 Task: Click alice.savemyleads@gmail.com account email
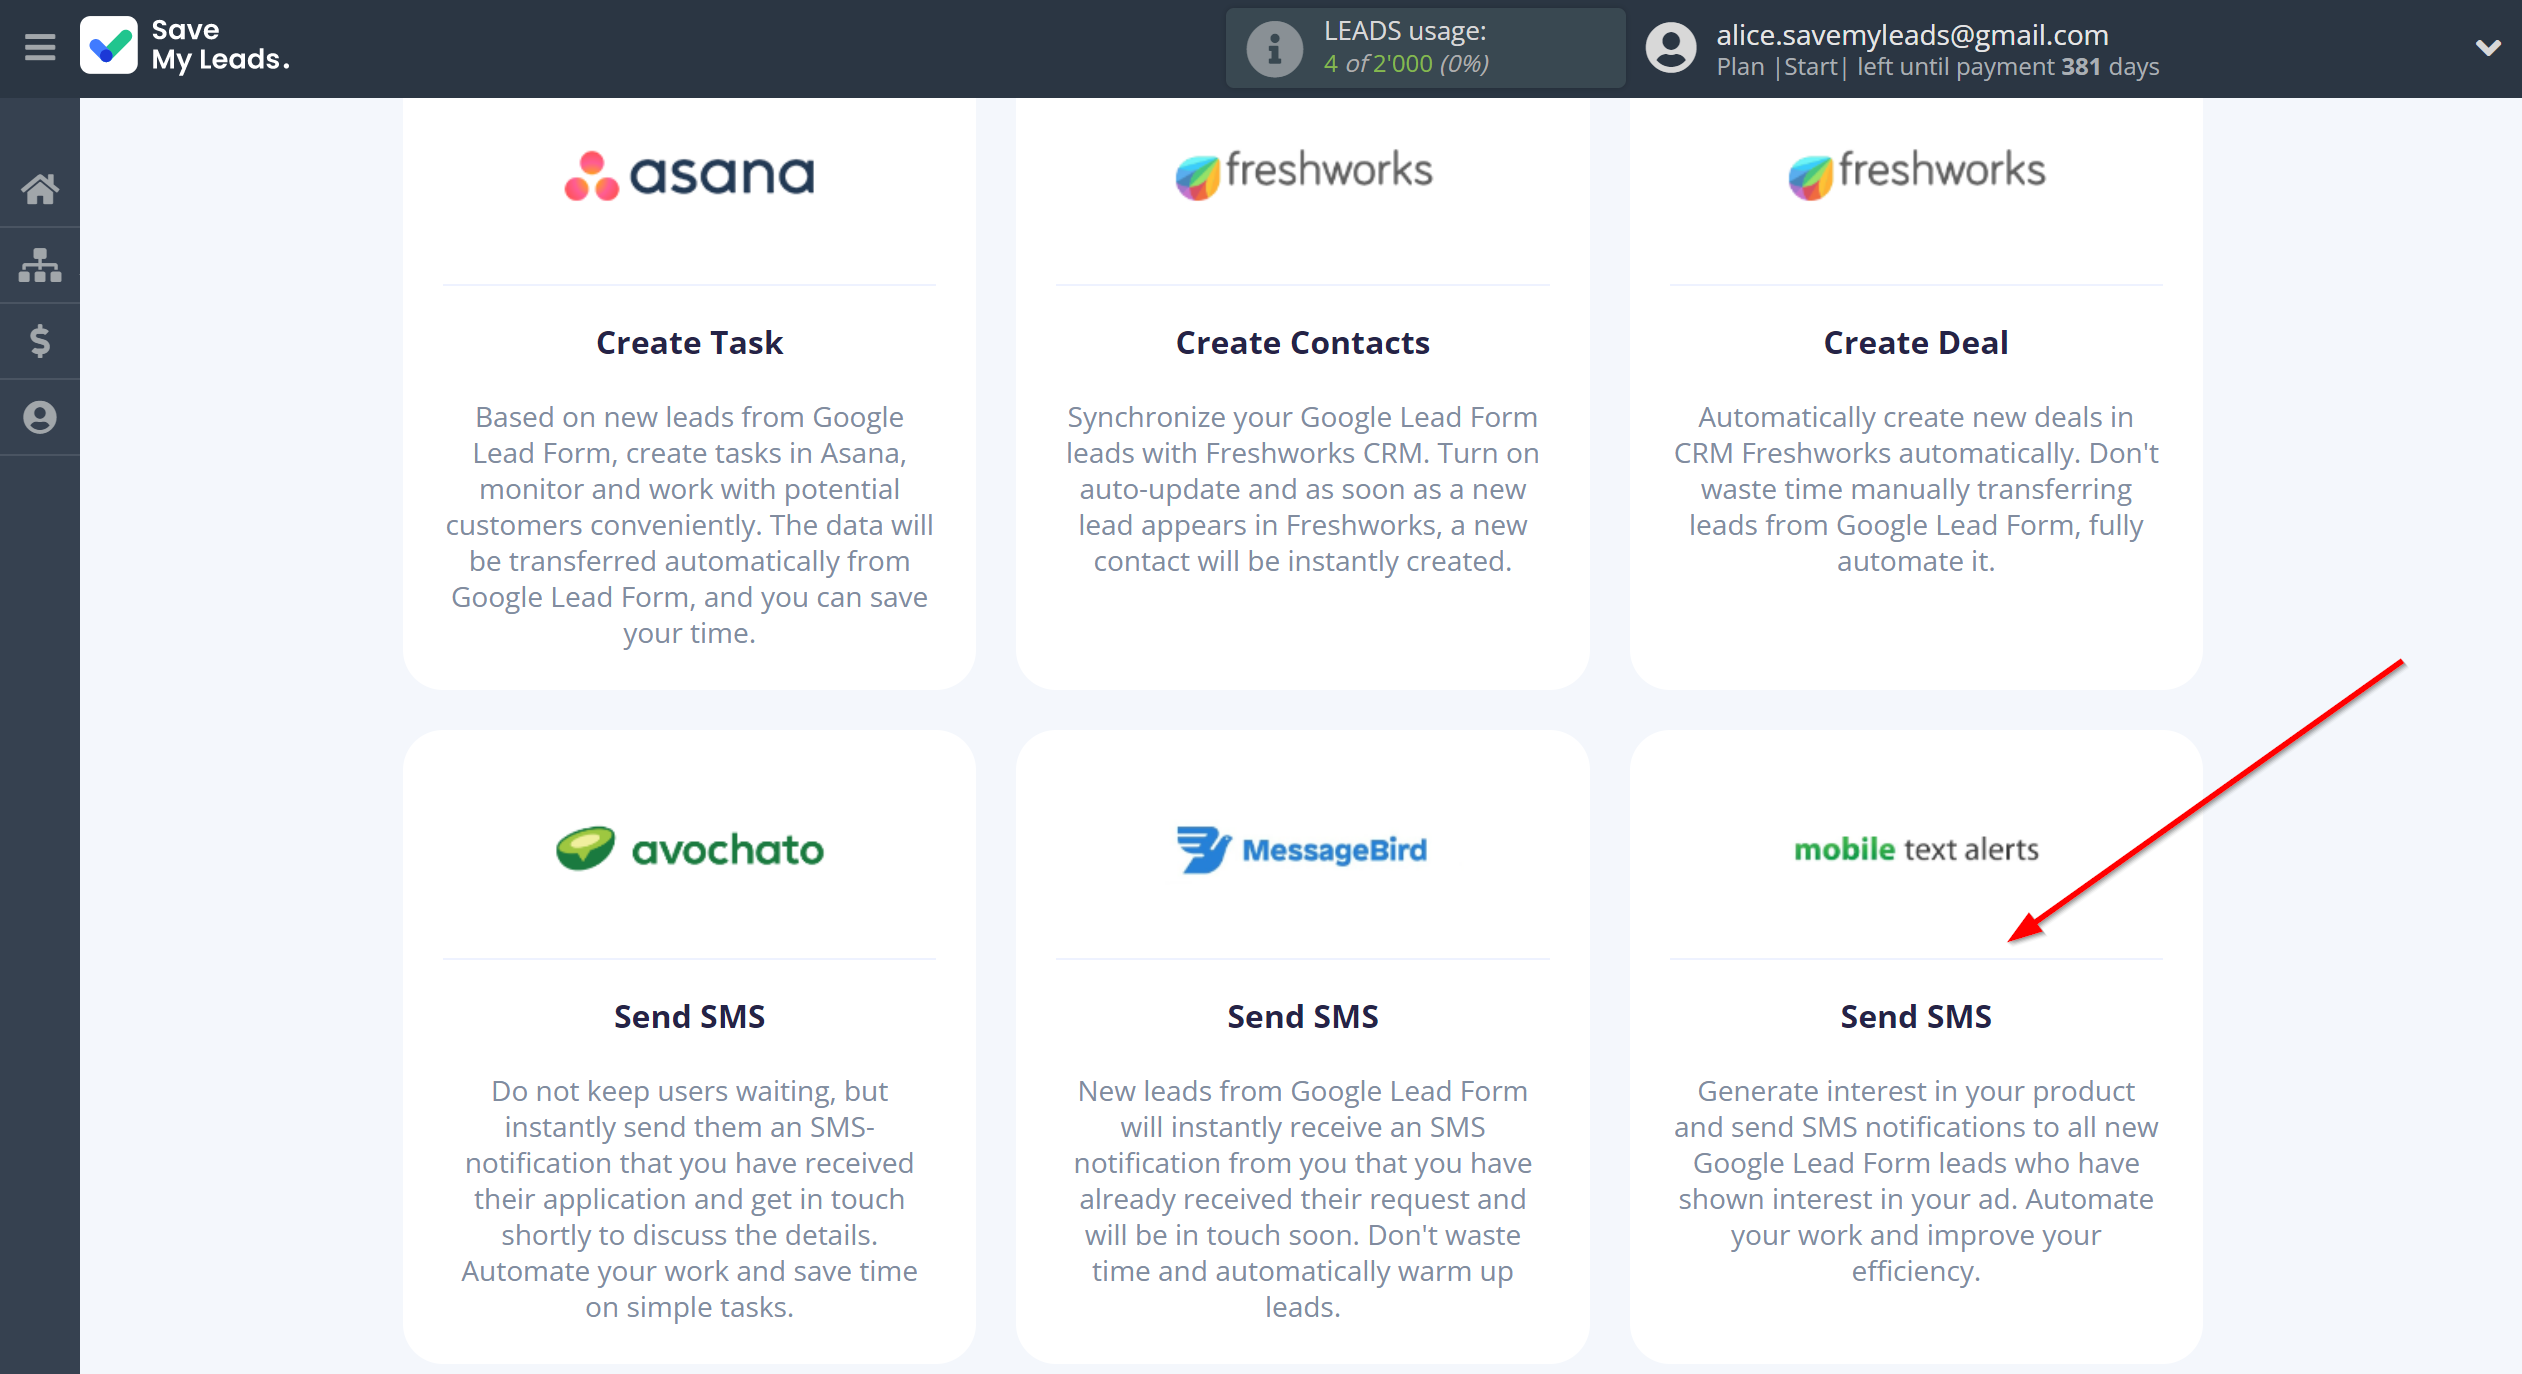(x=1912, y=35)
